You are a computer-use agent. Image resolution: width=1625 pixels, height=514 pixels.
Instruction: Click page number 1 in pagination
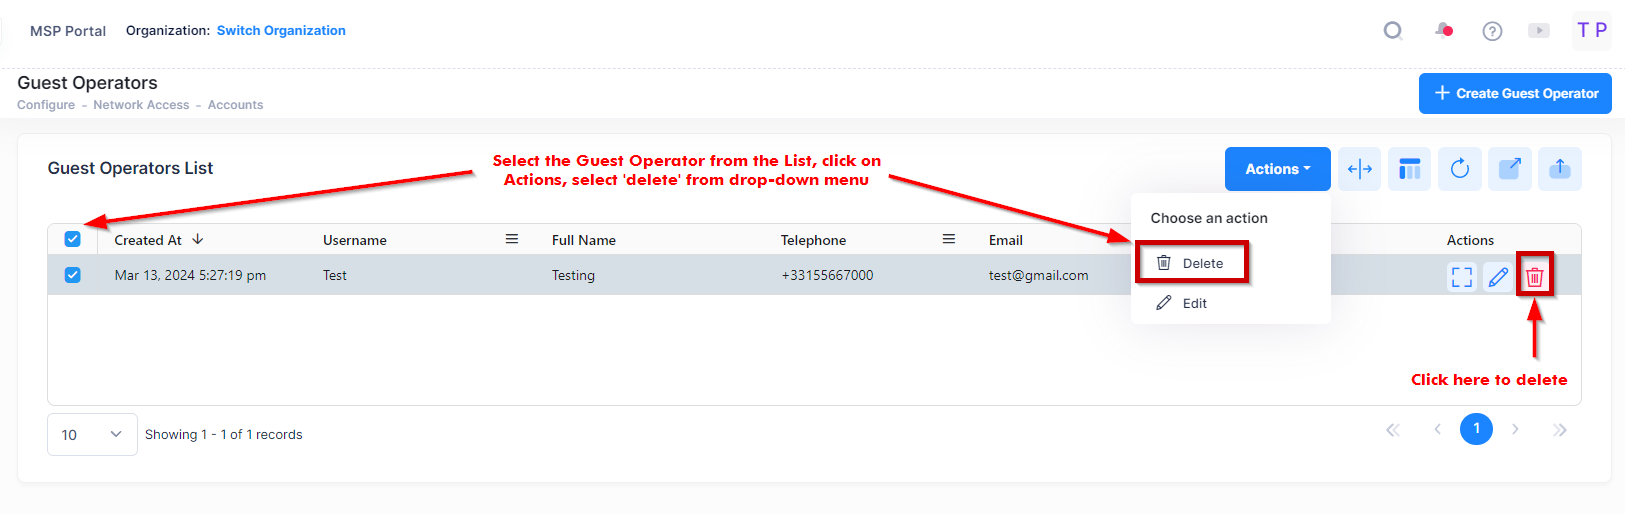click(x=1475, y=429)
